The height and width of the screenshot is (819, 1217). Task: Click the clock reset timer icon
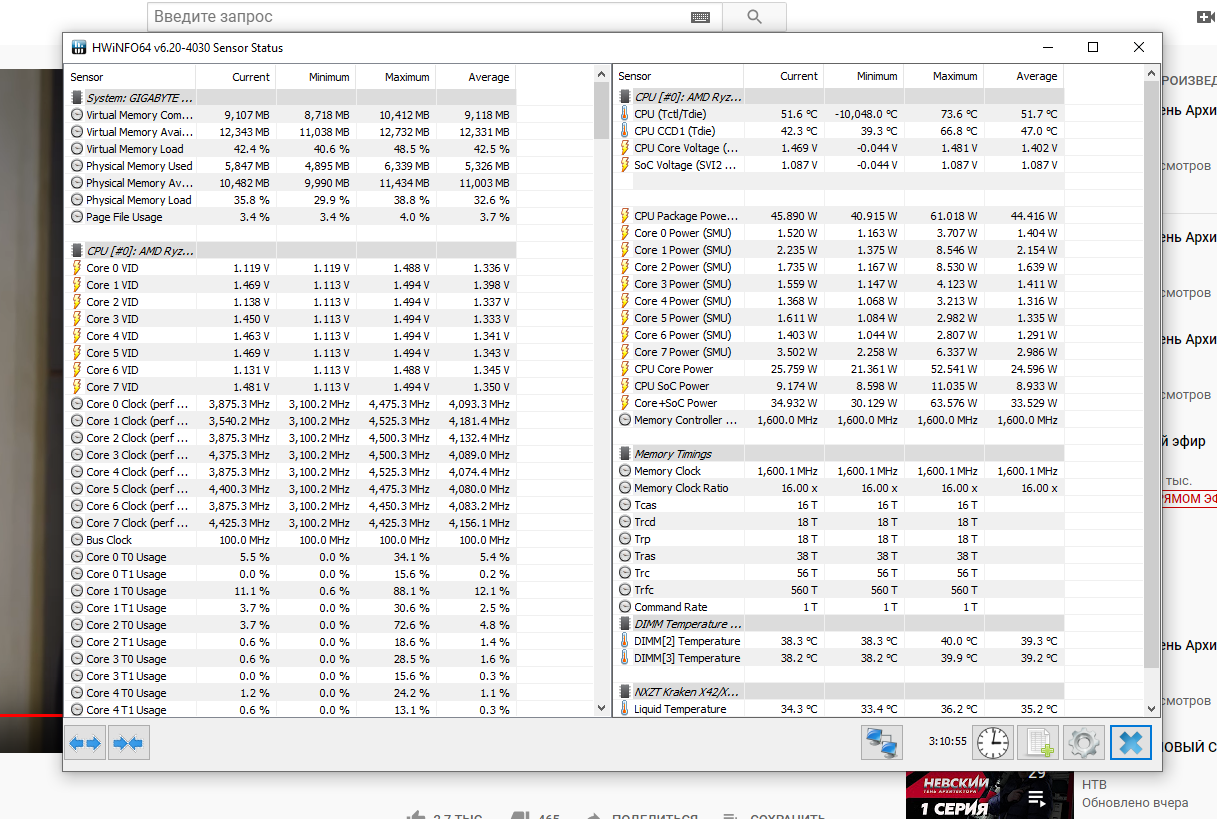[993, 743]
